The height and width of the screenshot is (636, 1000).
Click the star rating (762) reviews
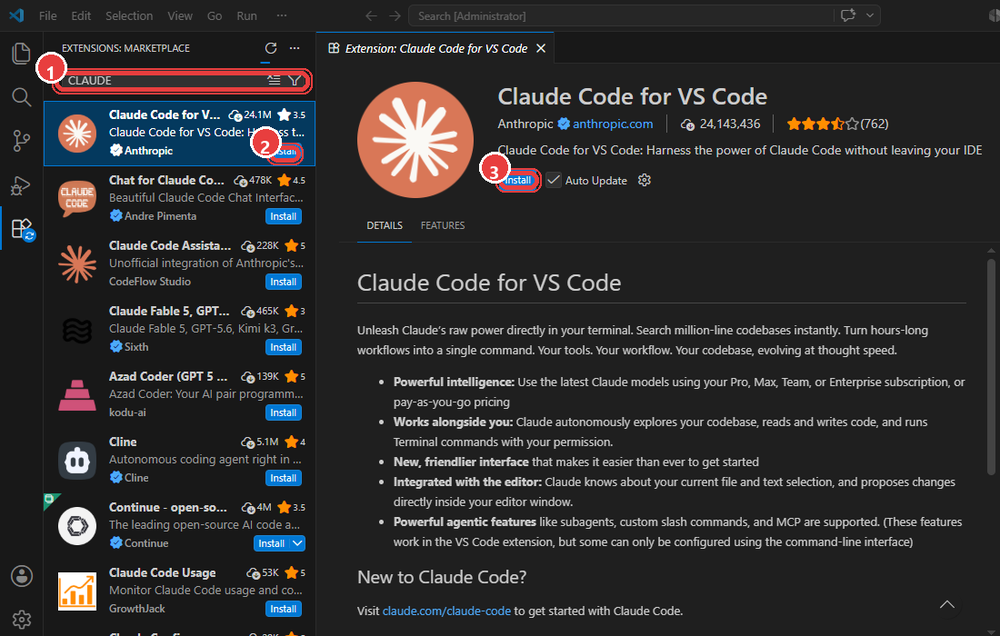[x=837, y=124]
